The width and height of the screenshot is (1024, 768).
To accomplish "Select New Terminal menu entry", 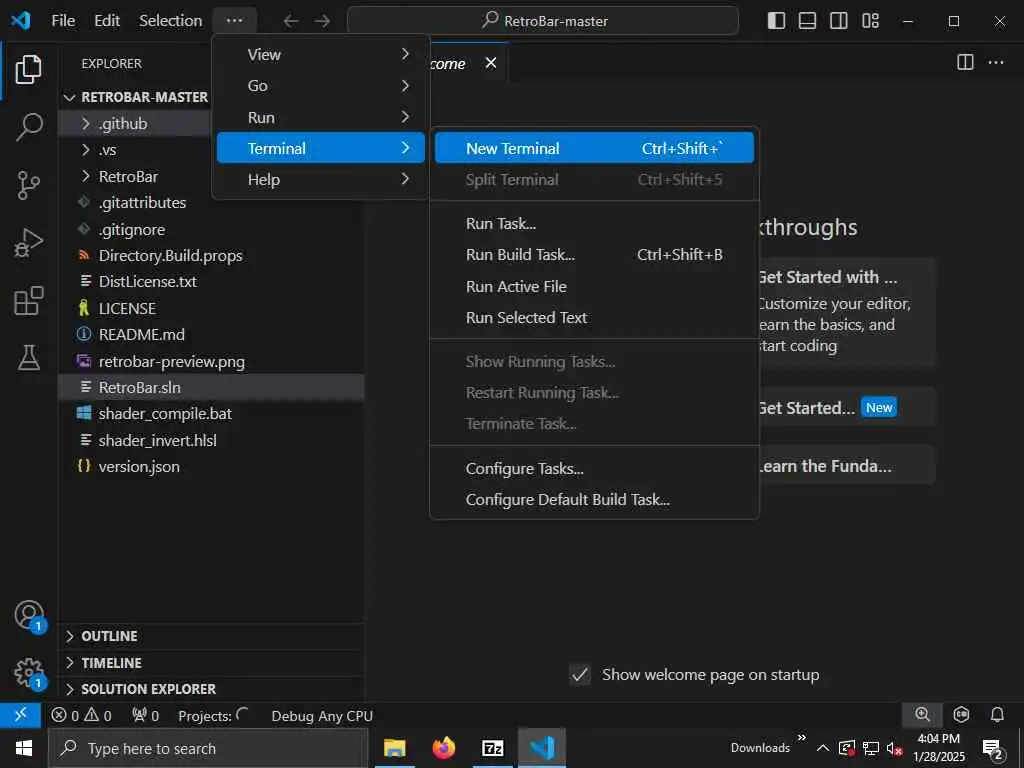I will point(594,148).
